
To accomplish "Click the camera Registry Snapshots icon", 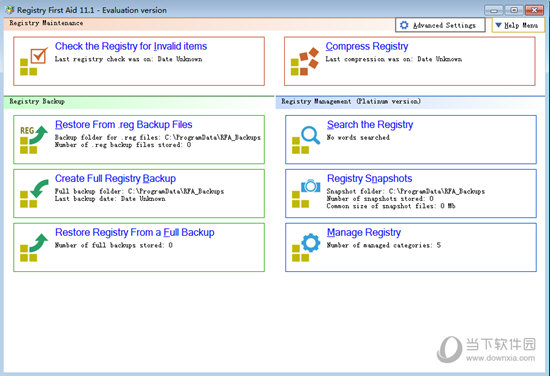I will [306, 193].
